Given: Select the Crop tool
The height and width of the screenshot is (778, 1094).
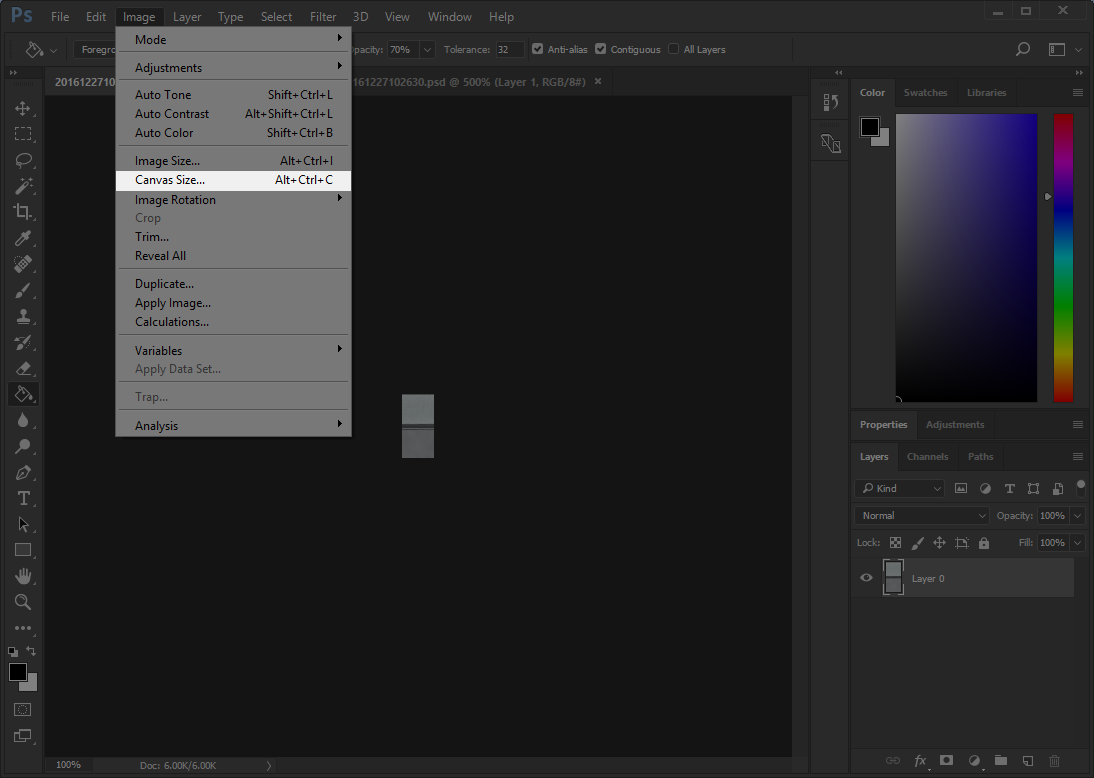Looking at the screenshot, I should click(23, 211).
